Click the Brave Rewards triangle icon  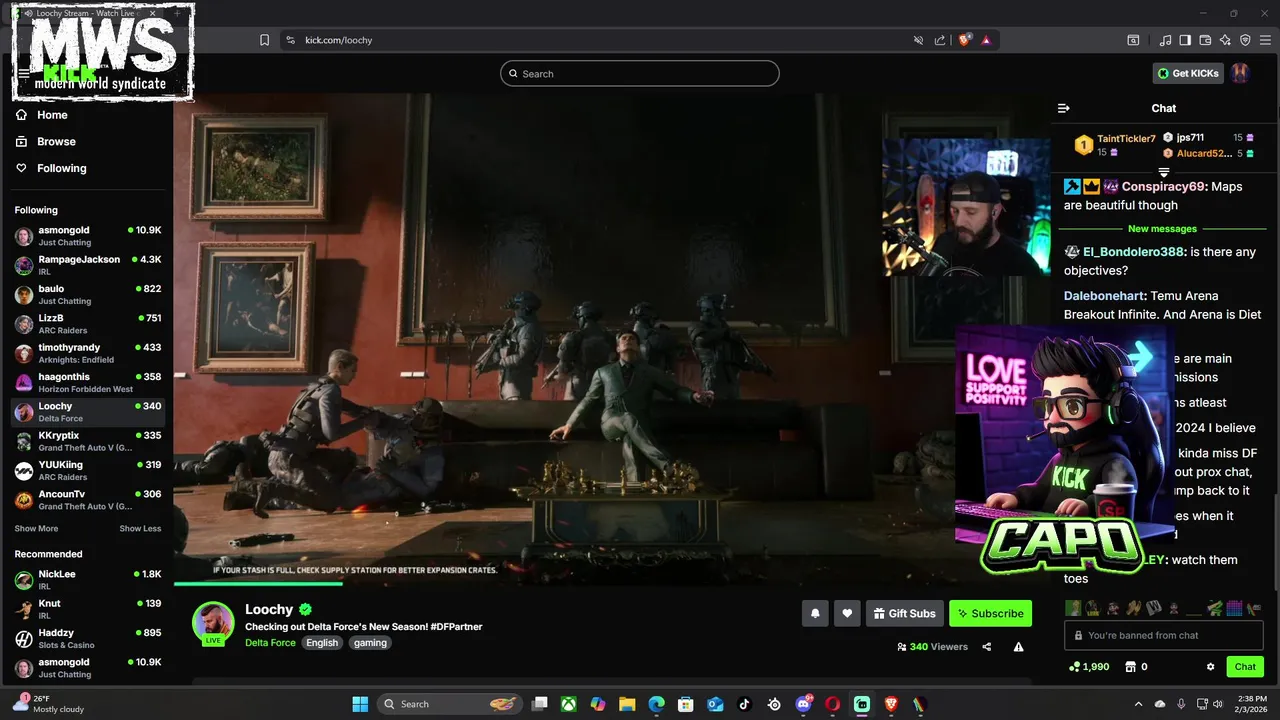coord(986,40)
